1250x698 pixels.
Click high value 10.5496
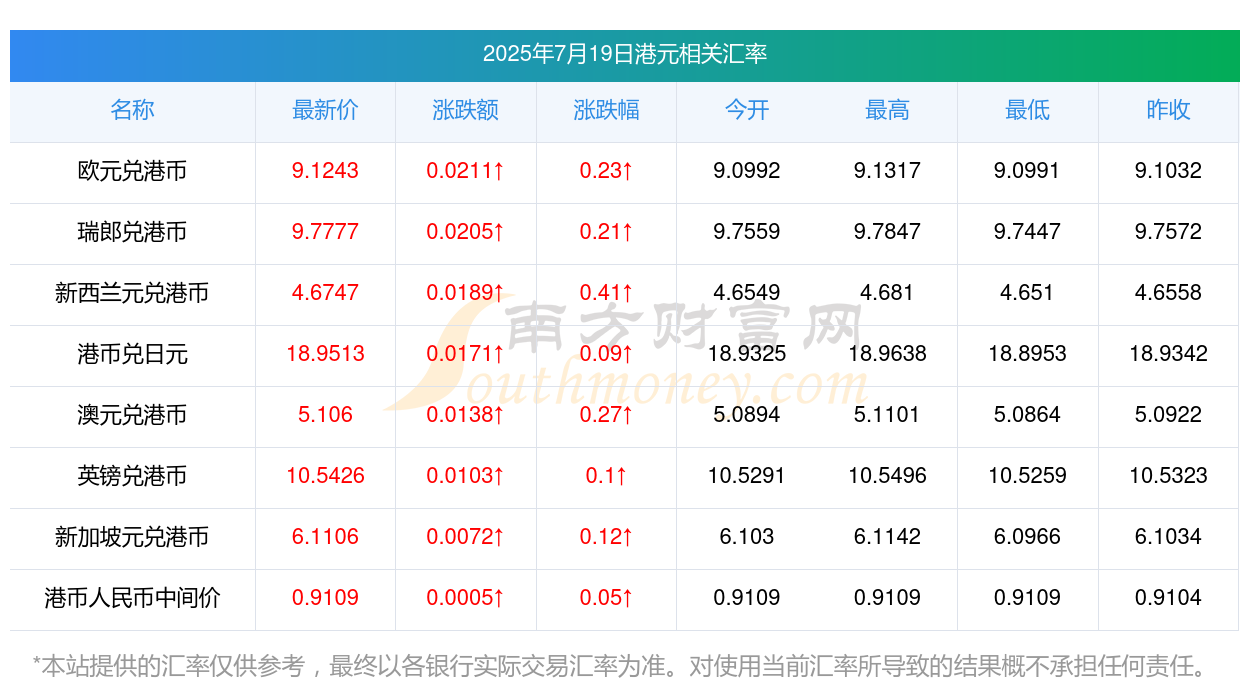(887, 476)
